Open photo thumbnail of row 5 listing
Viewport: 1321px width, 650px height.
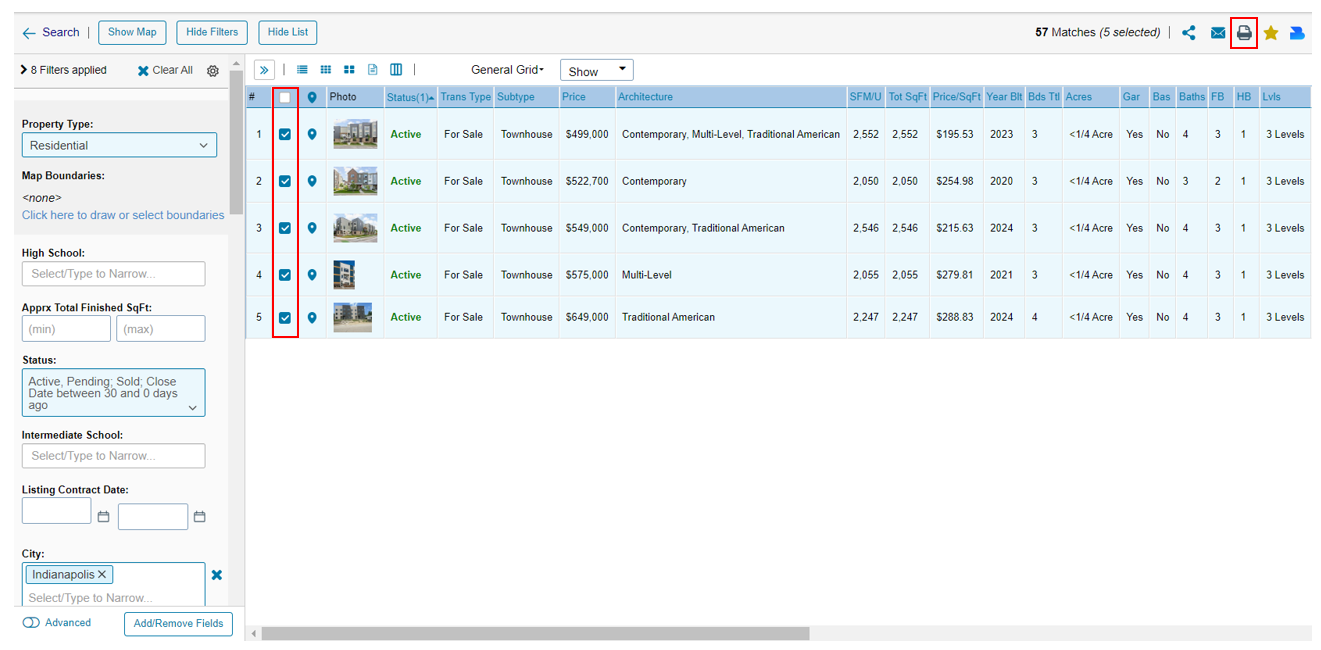click(x=352, y=317)
